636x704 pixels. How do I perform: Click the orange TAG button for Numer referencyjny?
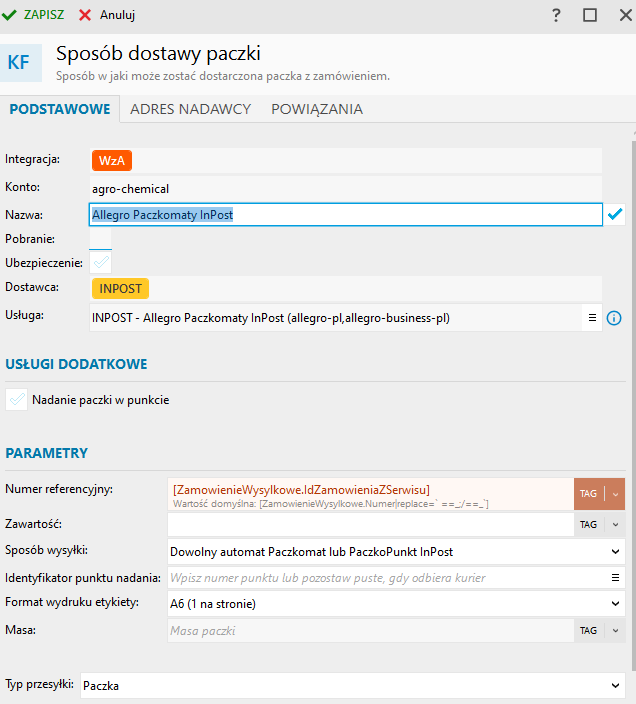[x=588, y=493]
